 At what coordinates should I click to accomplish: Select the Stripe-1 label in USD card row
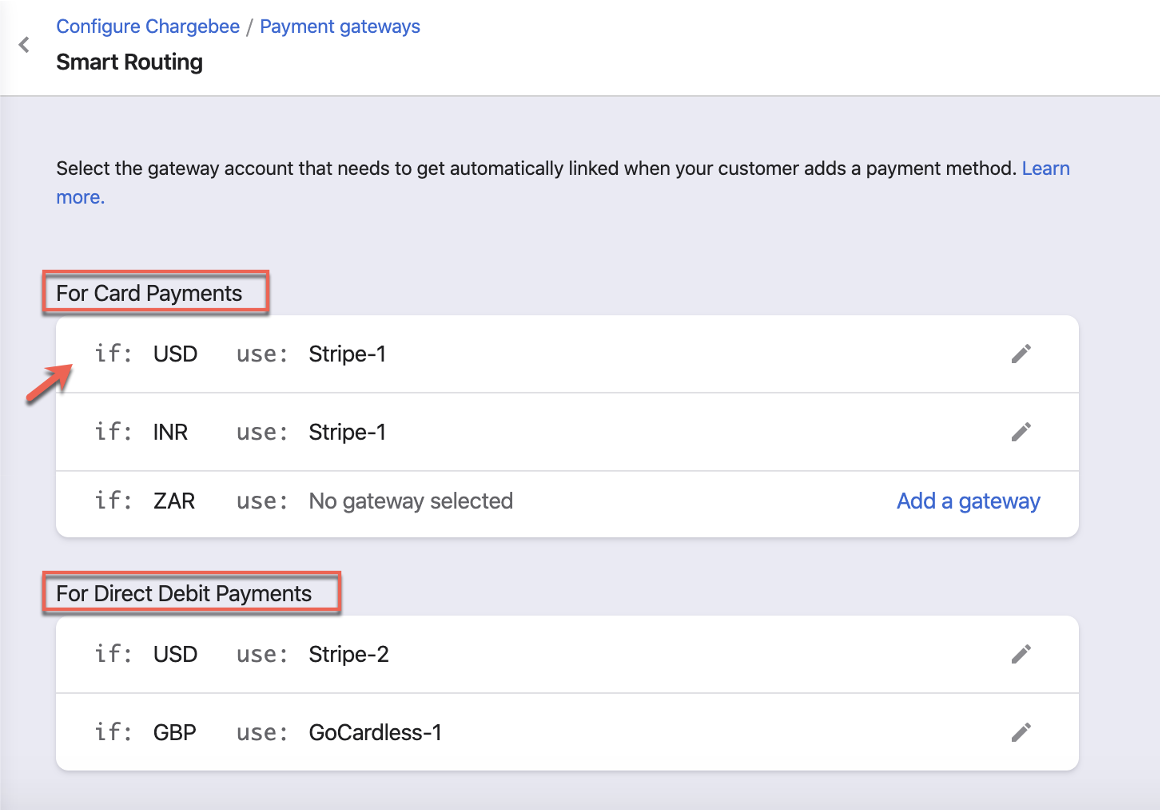pyautogui.click(x=347, y=354)
